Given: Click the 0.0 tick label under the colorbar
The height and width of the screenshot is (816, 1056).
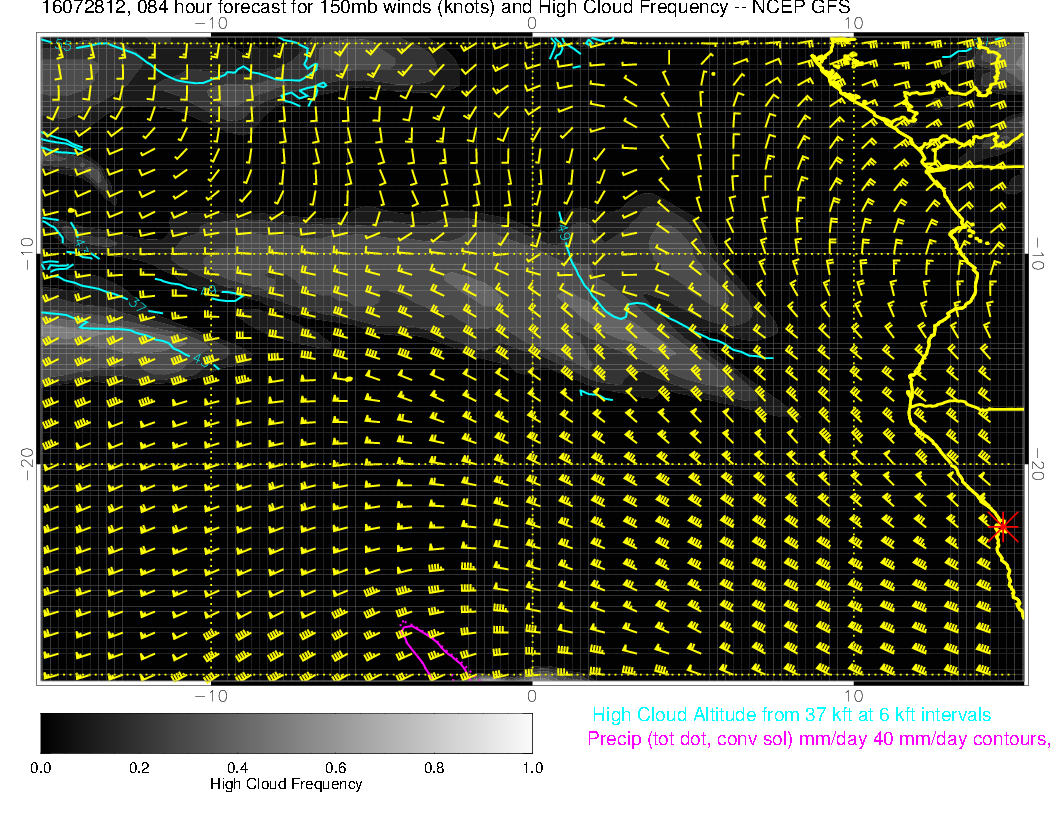Looking at the screenshot, I should [x=41, y=768].
